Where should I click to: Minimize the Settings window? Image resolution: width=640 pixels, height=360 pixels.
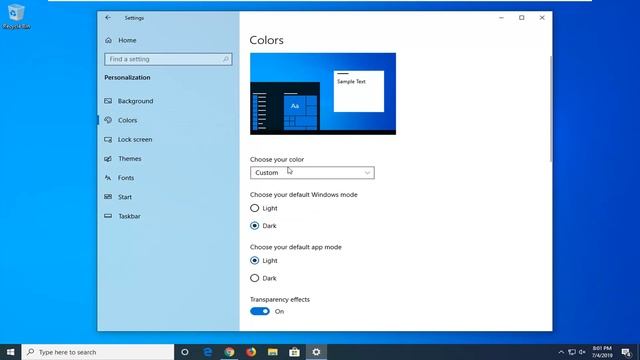click(501, 18)
